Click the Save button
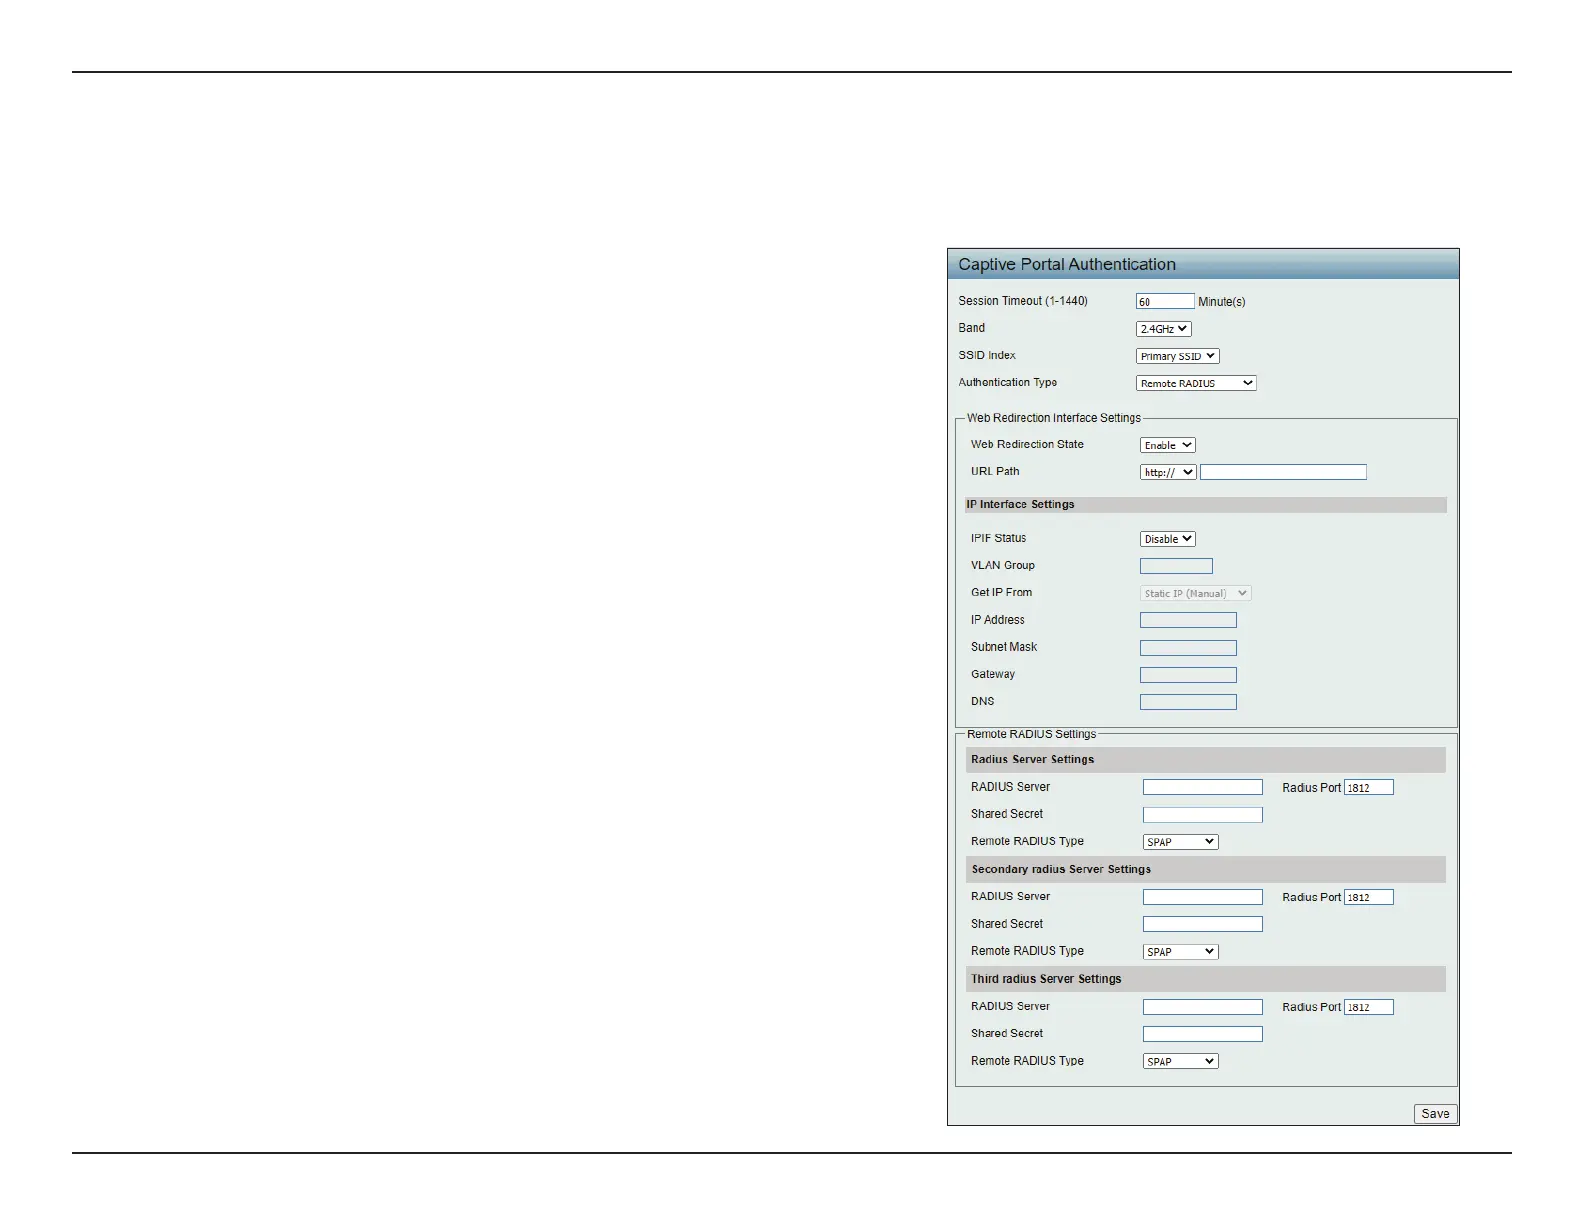 point(1435,1114)
